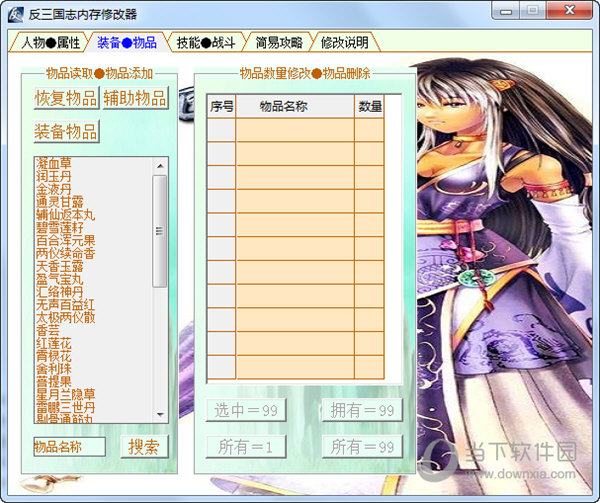Image resolution: width=600 pixels, height=503 pixels.
Task: Select 香芸 in the item list
Action: click(x=48, y=330)
